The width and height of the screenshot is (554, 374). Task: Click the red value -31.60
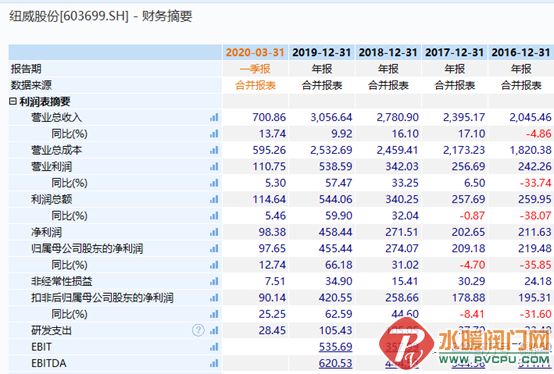[535, 314]
